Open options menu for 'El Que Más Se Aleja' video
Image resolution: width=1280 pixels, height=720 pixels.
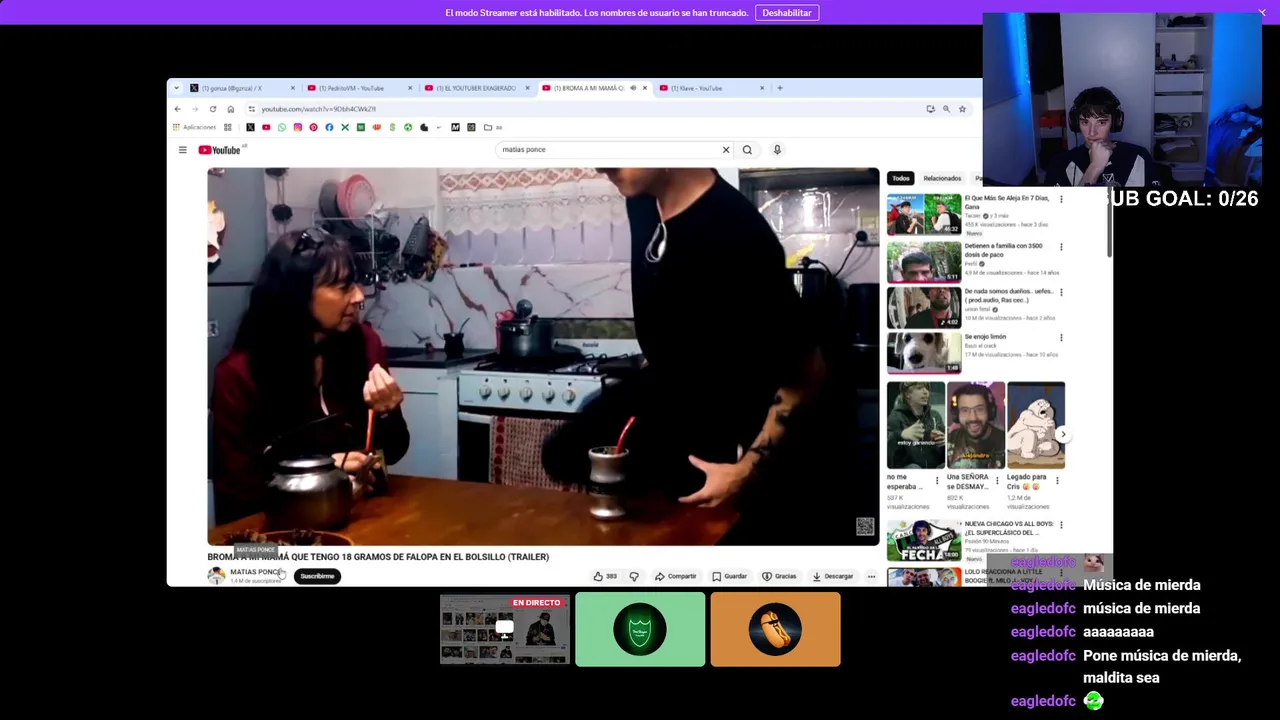[1061, 199]
